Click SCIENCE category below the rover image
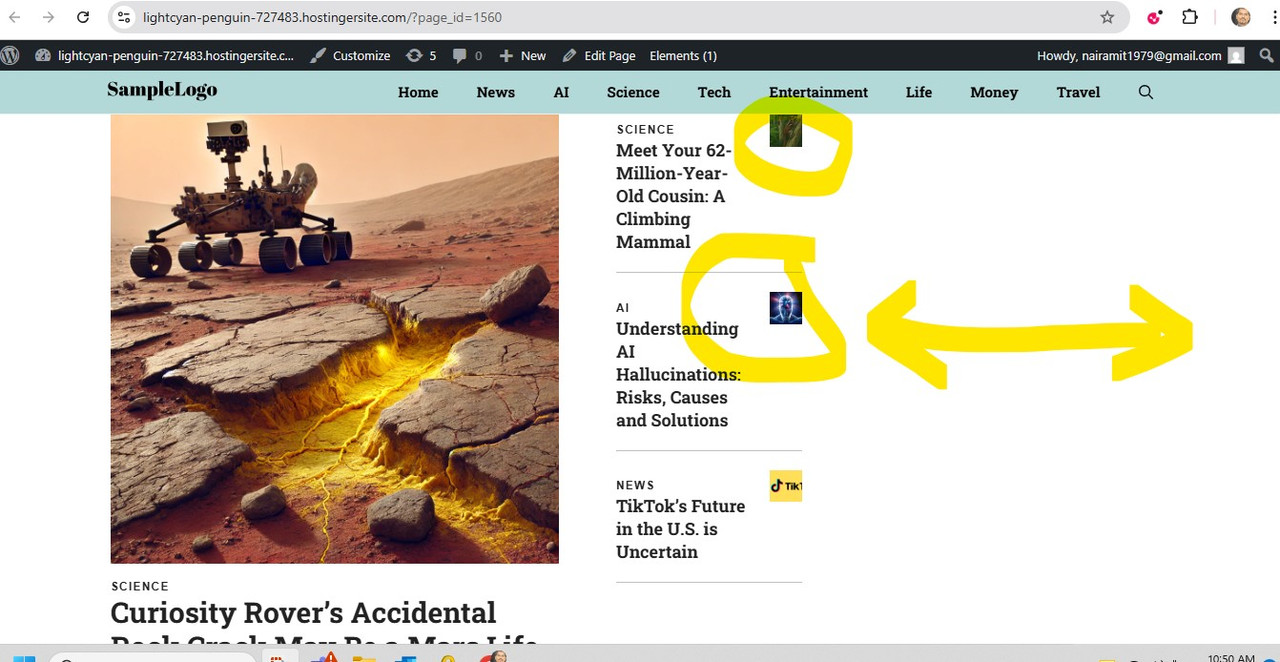Viewport: 1280px width, 662px height. click(140, 586)
